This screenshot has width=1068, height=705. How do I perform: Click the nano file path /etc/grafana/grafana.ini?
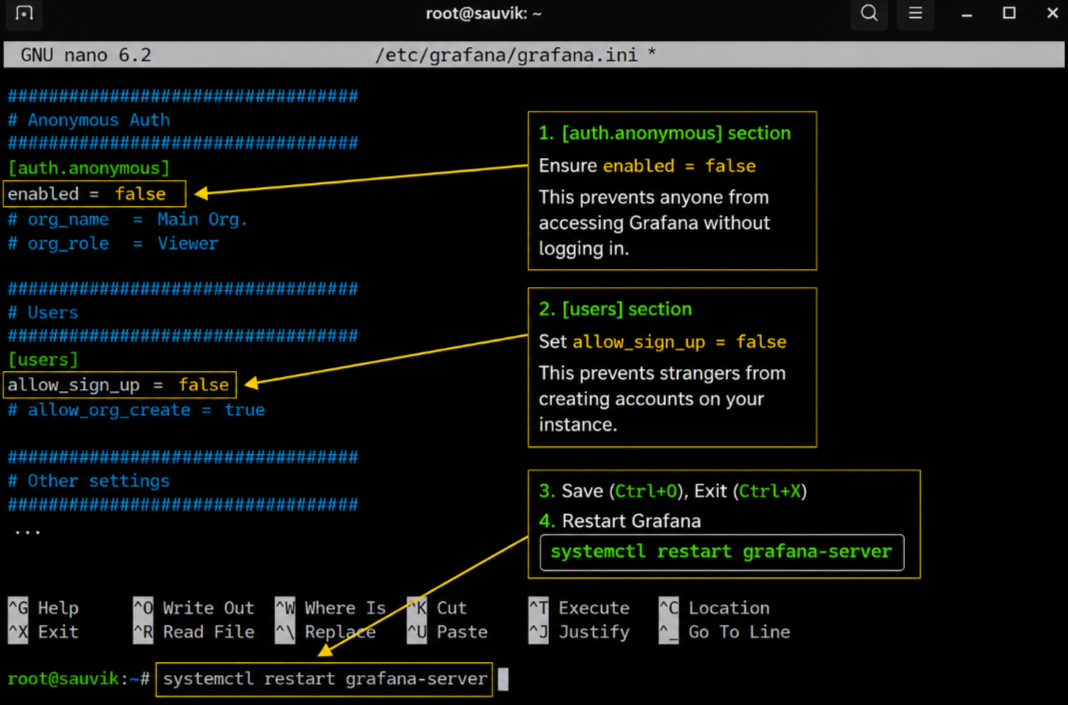click(507, 55)
